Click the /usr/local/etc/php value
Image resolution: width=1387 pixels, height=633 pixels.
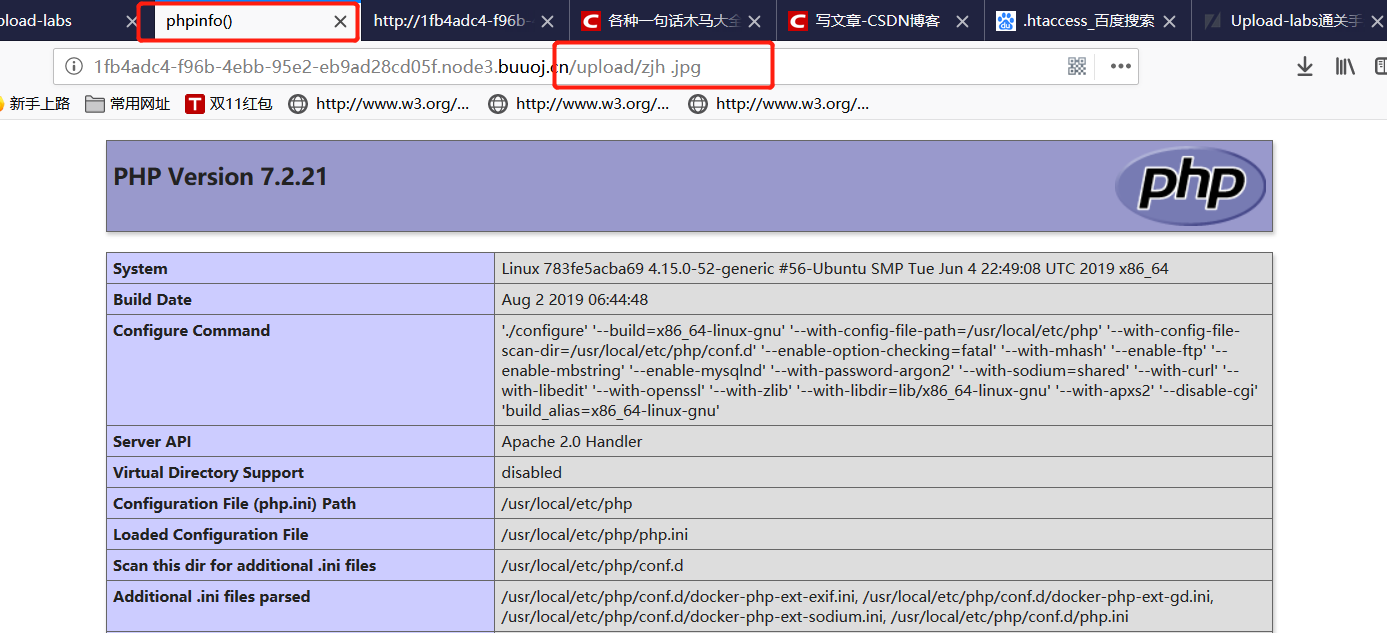click(567, 504)
